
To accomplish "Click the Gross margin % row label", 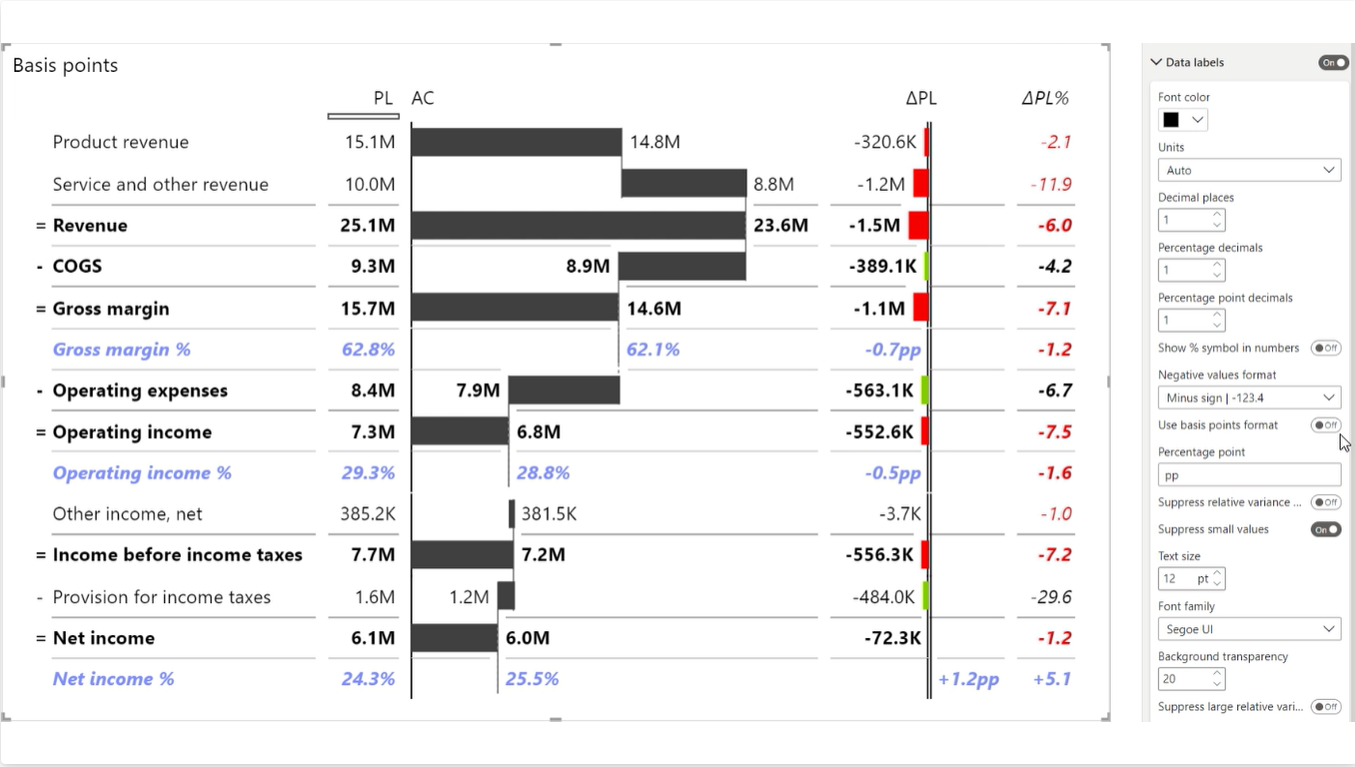I will coord(121,349).
